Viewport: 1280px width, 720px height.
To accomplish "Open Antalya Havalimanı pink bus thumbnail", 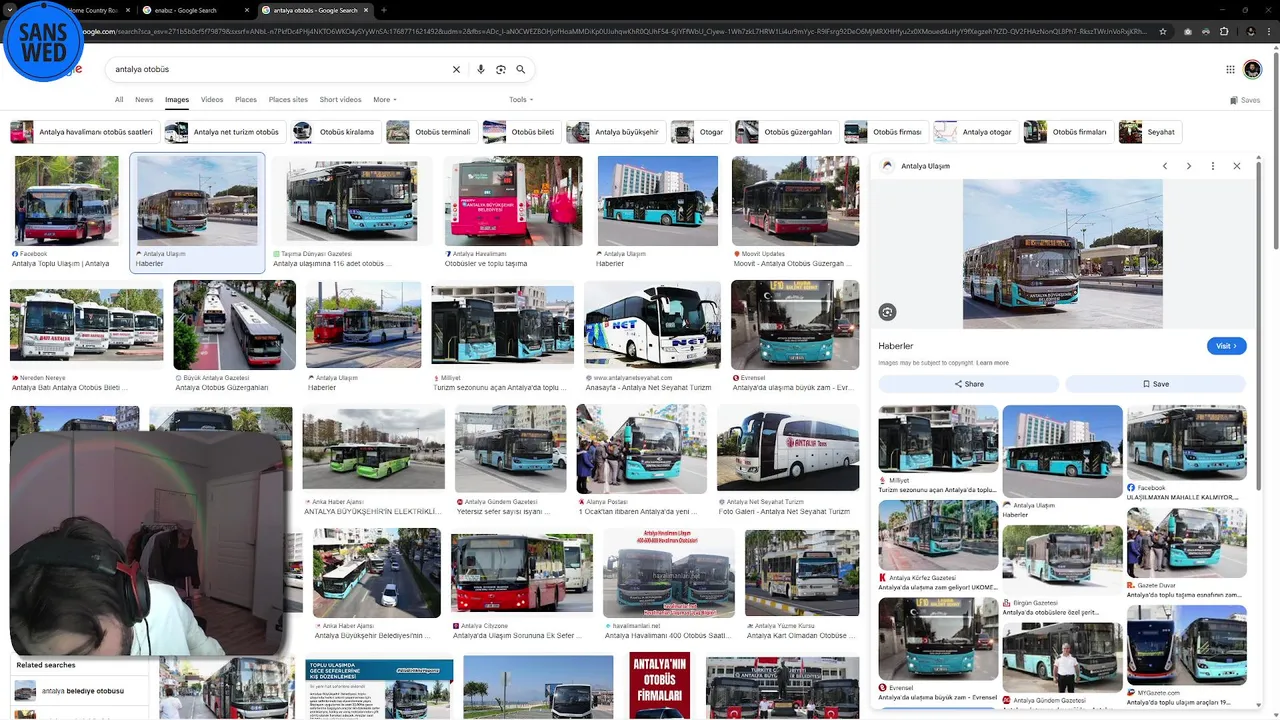I will coord(513,200).
